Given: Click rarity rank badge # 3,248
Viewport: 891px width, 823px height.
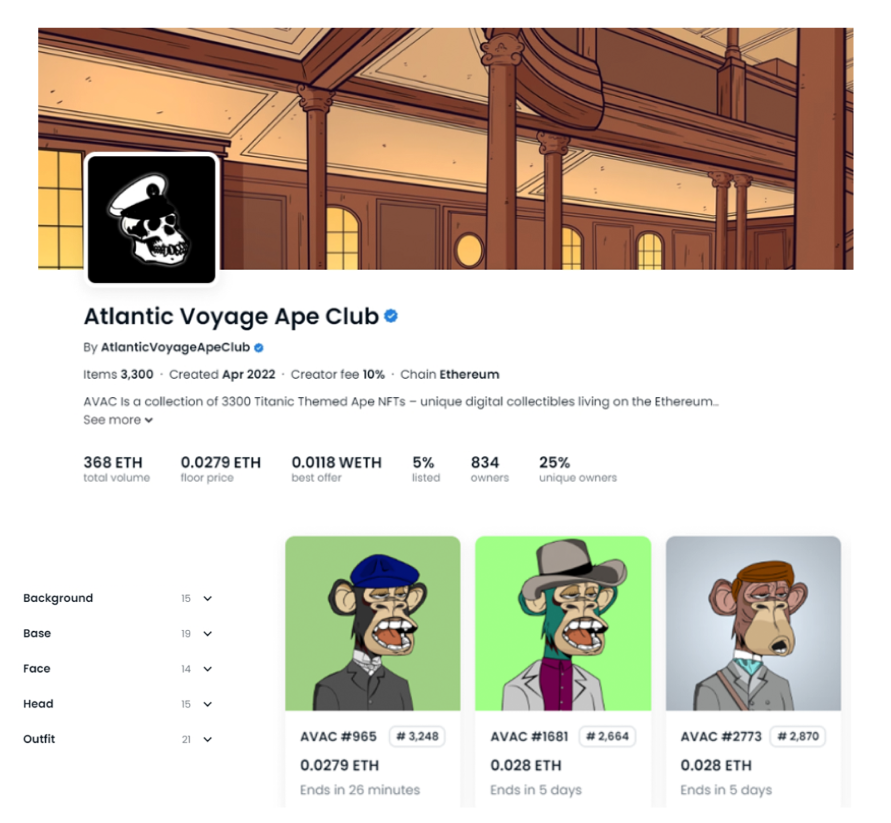Looking at the screenshot, I should pyautogui.click(x=417, y=737).
